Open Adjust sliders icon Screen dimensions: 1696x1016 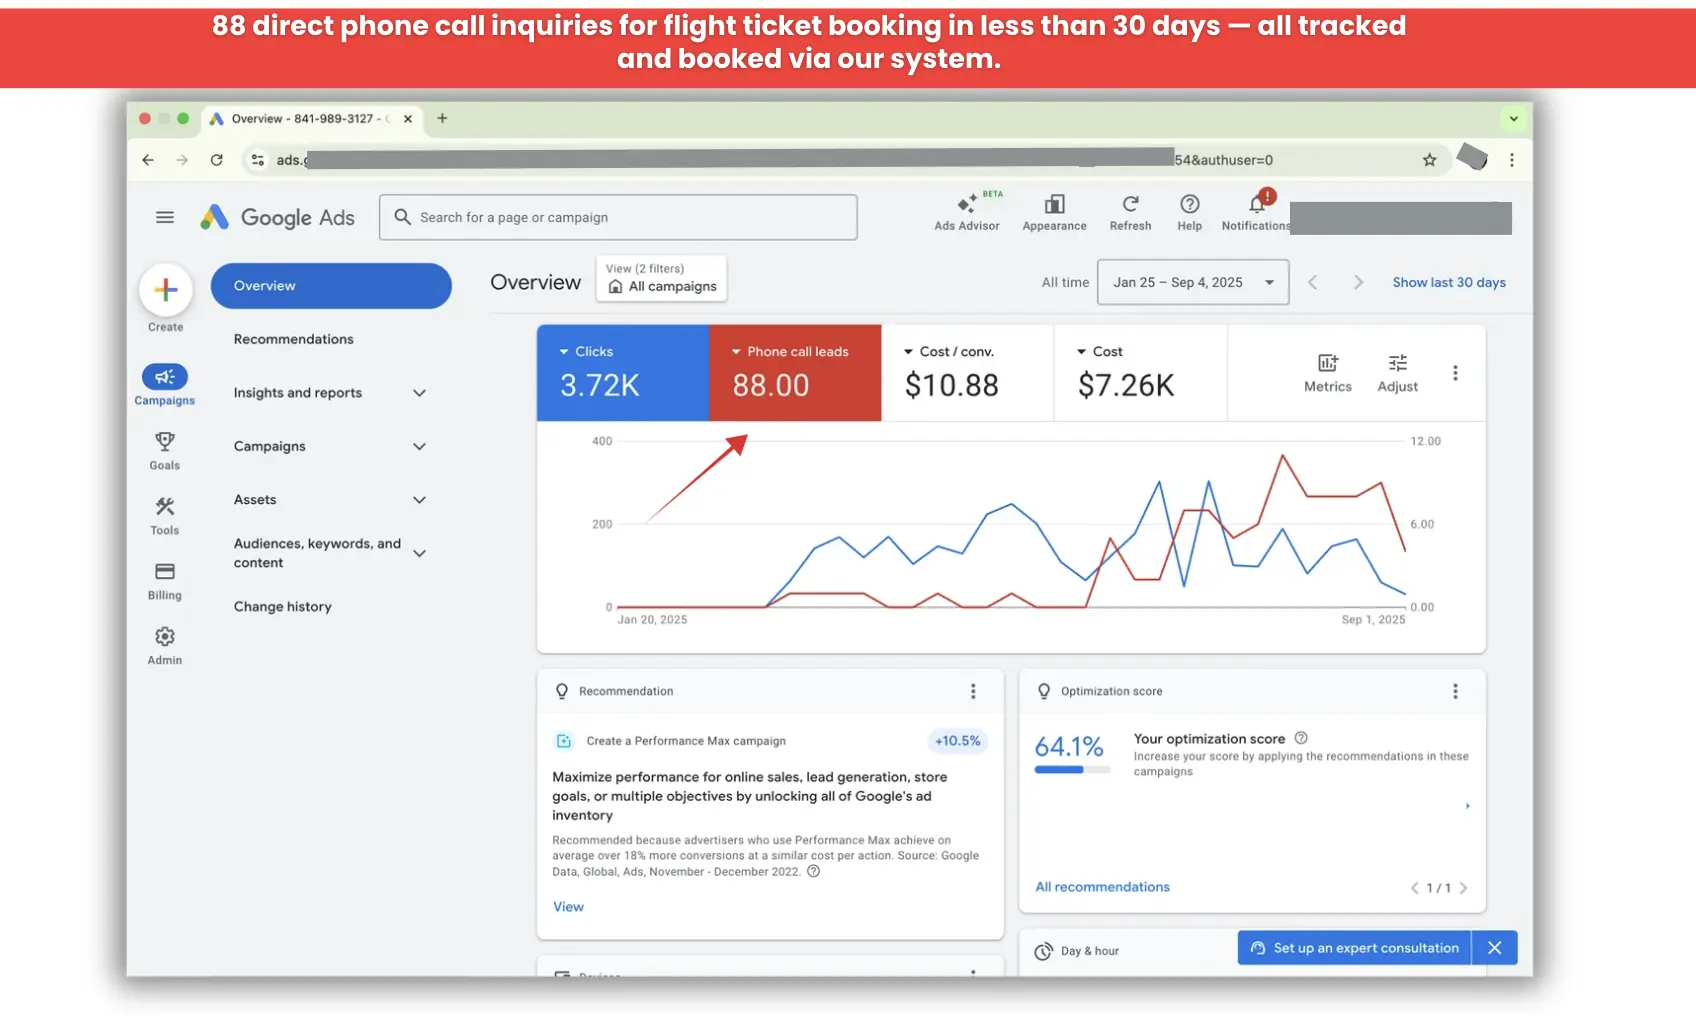click(1397, 373)
